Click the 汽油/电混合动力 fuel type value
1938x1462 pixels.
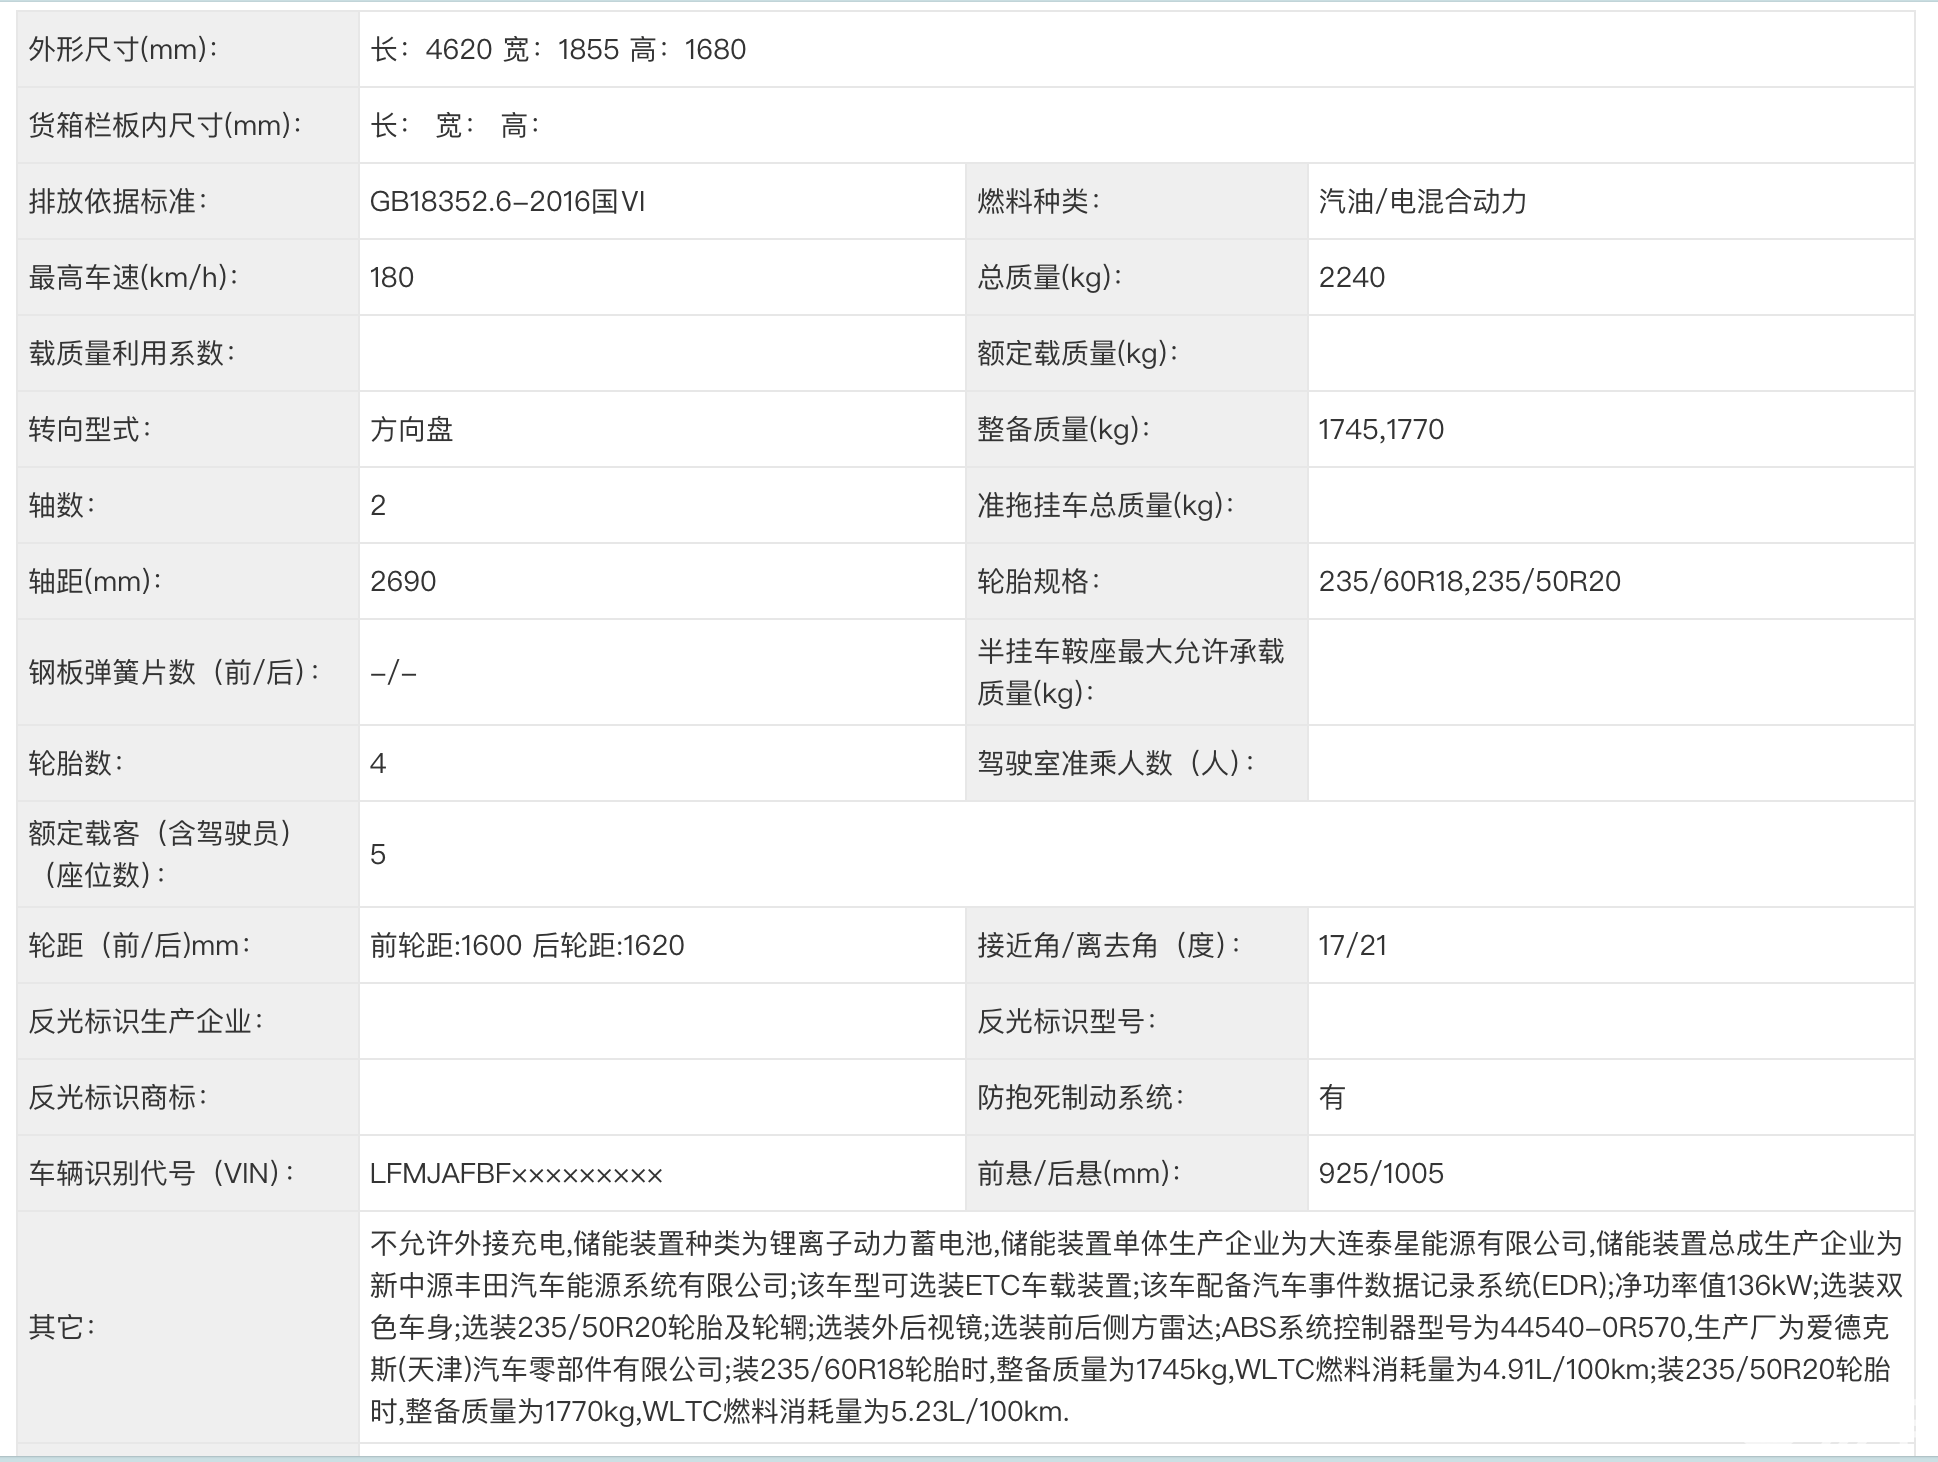coord(1422,201)
